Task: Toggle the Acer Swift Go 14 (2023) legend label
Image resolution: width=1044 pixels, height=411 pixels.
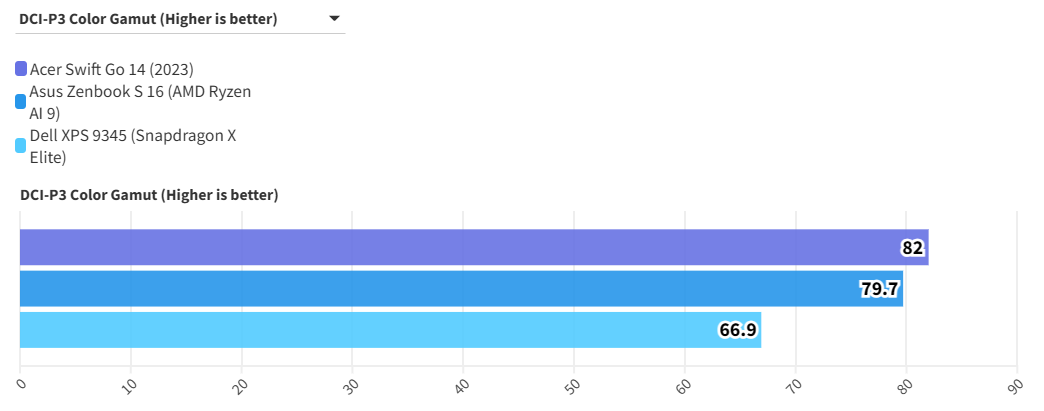Action: 111,69
